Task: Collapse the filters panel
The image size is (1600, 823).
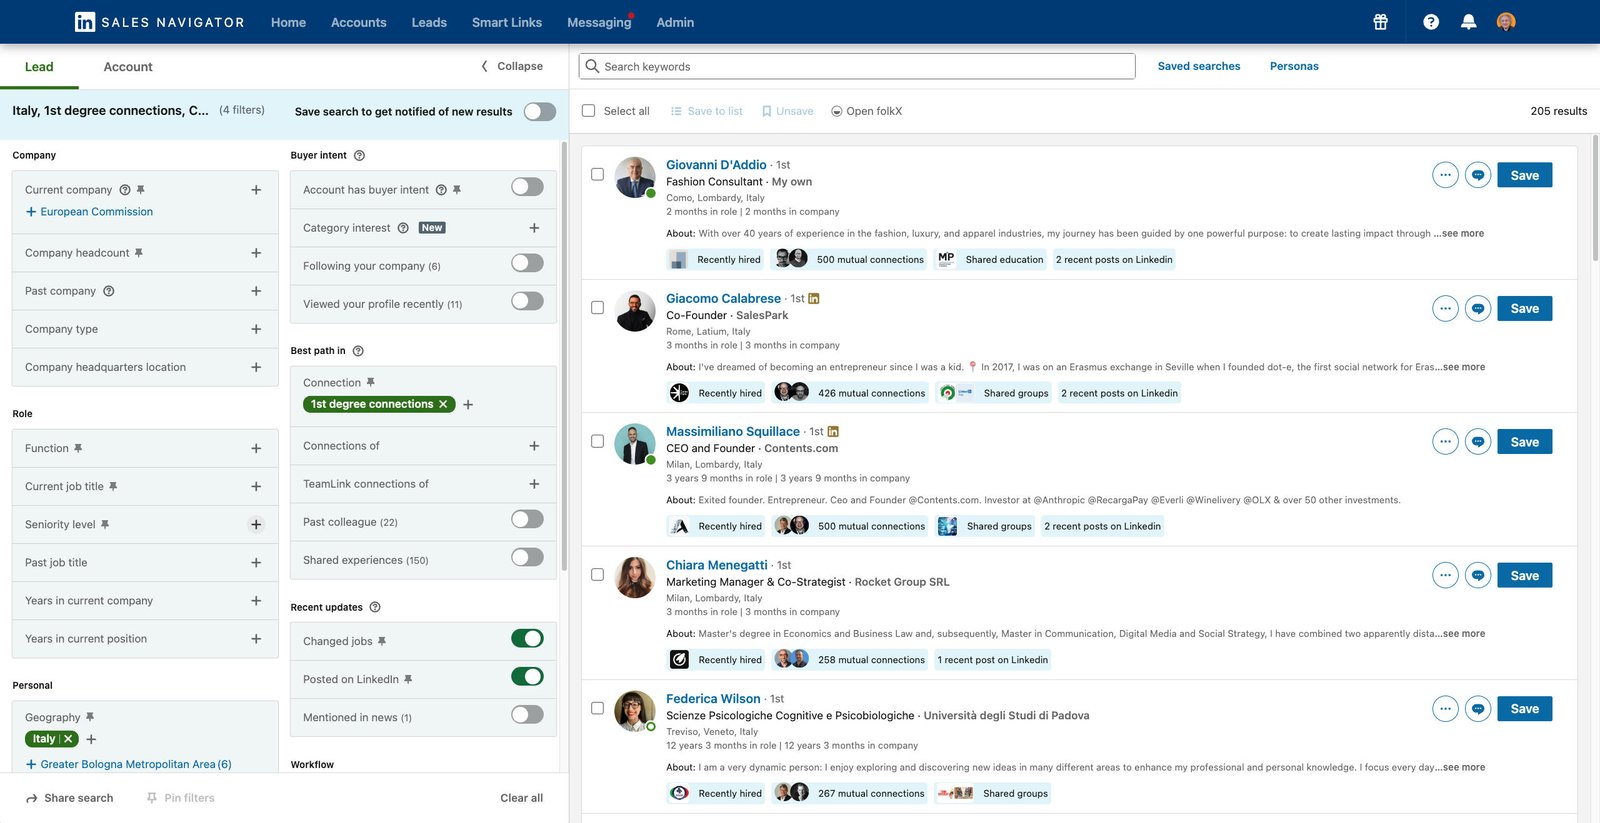Action: click(512, 66)
